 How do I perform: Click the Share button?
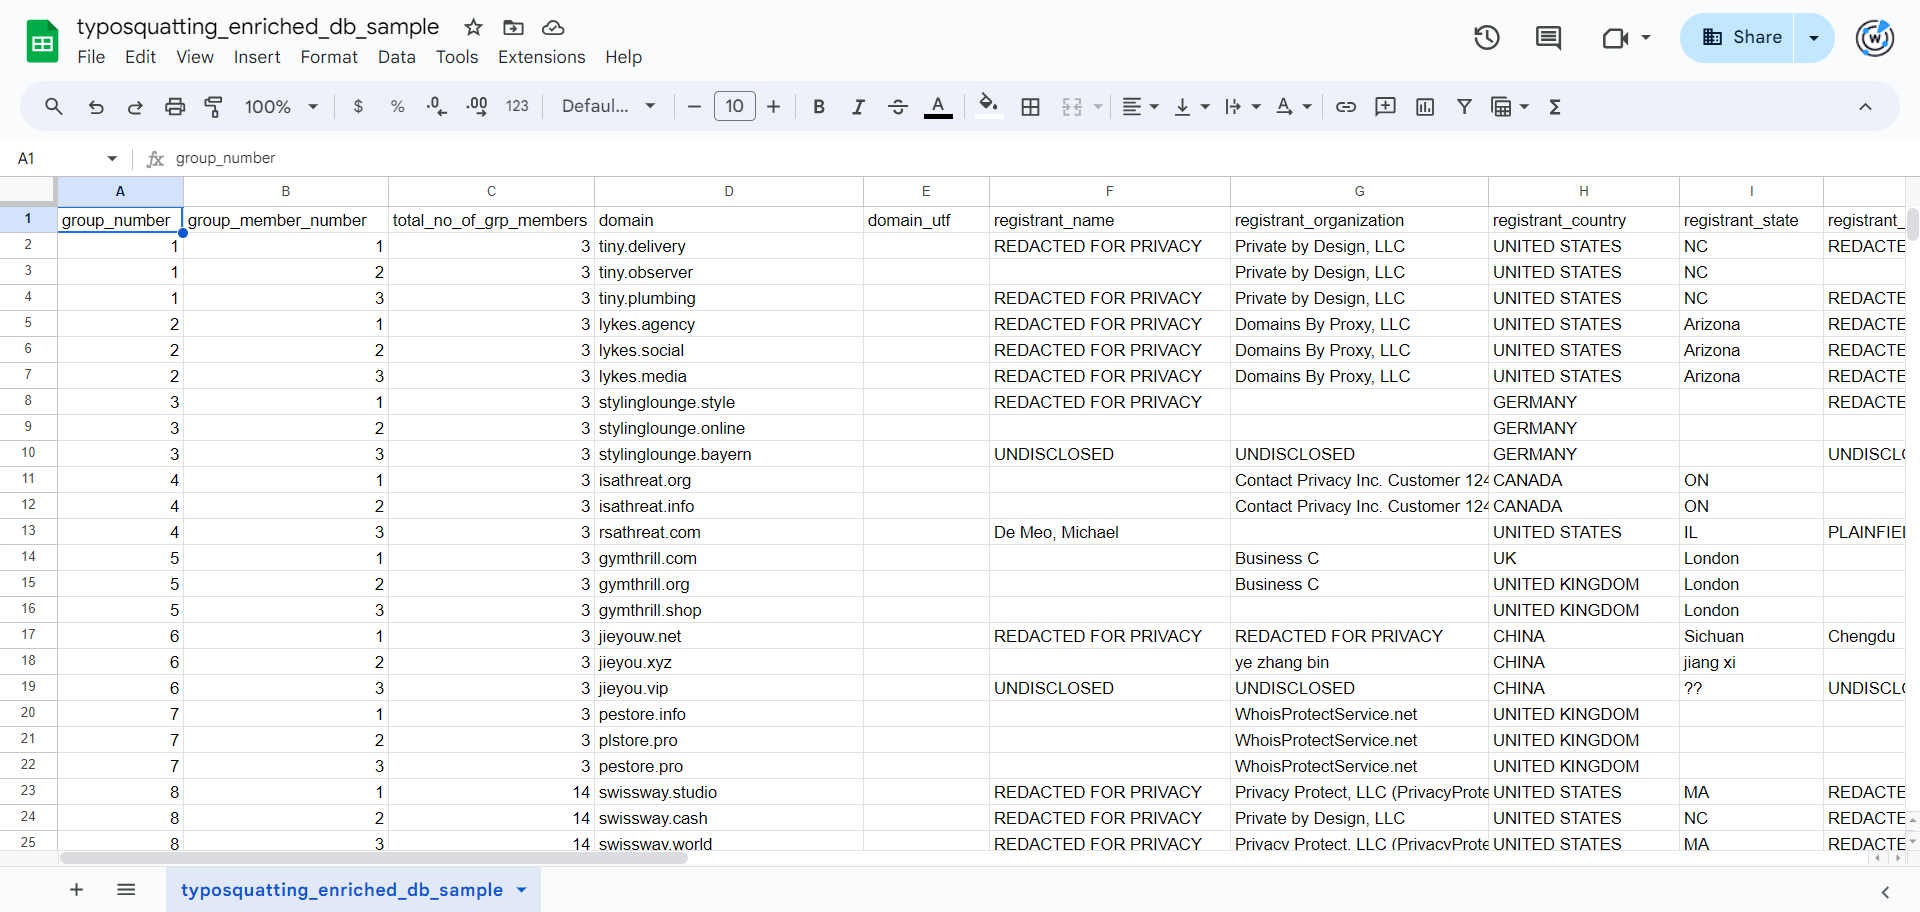[x=1741, y=38]
